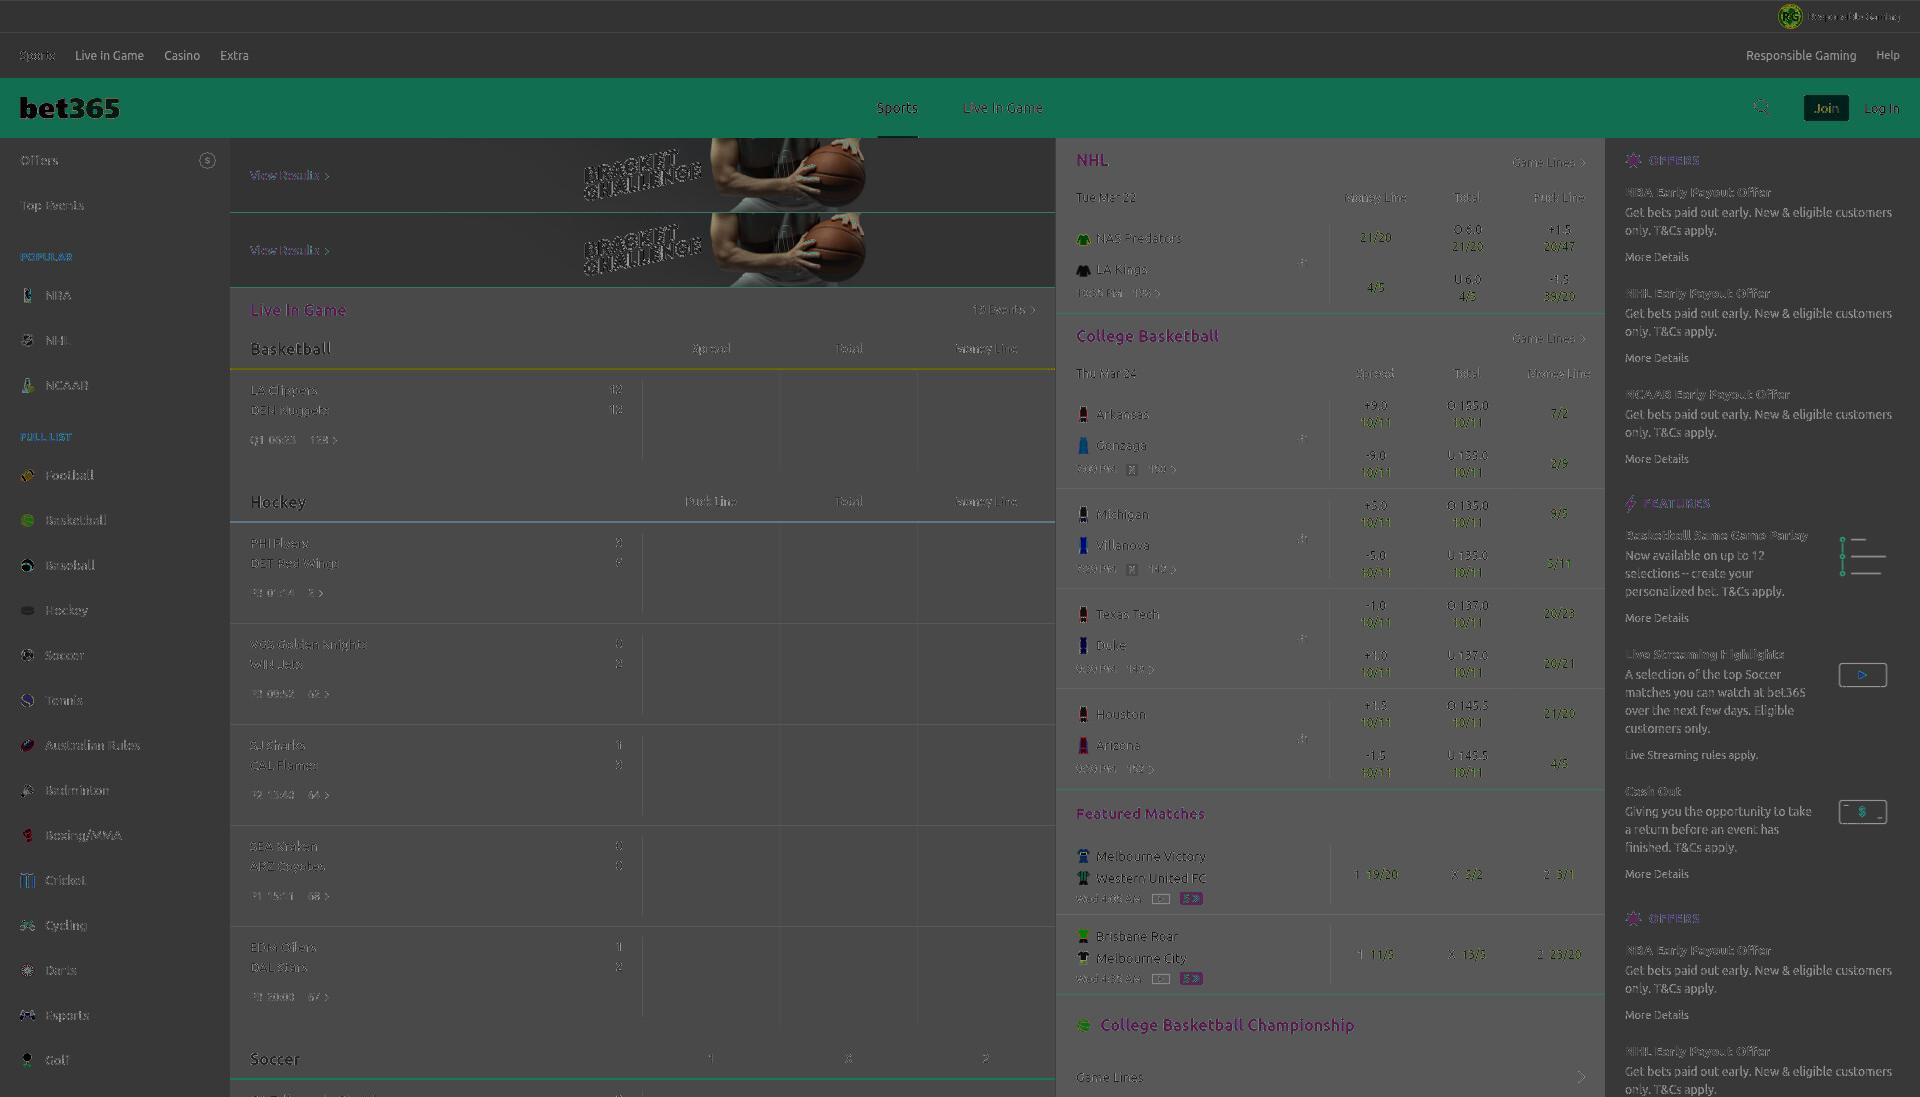This screenshot has width=1920, height=1097.
Task: Click the circular icon beside Offers in sidebar
Action: (207, 160)
